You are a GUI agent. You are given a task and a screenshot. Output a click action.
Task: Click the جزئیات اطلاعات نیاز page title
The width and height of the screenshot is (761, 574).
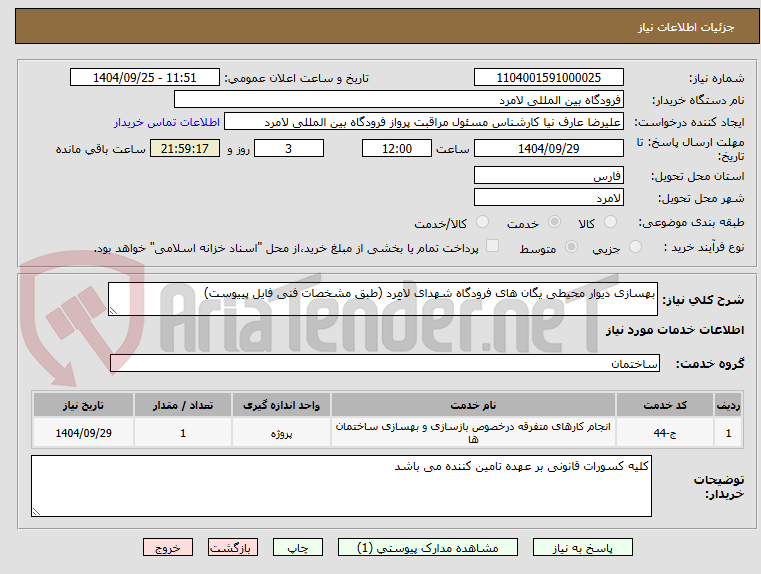coord(686,27)
